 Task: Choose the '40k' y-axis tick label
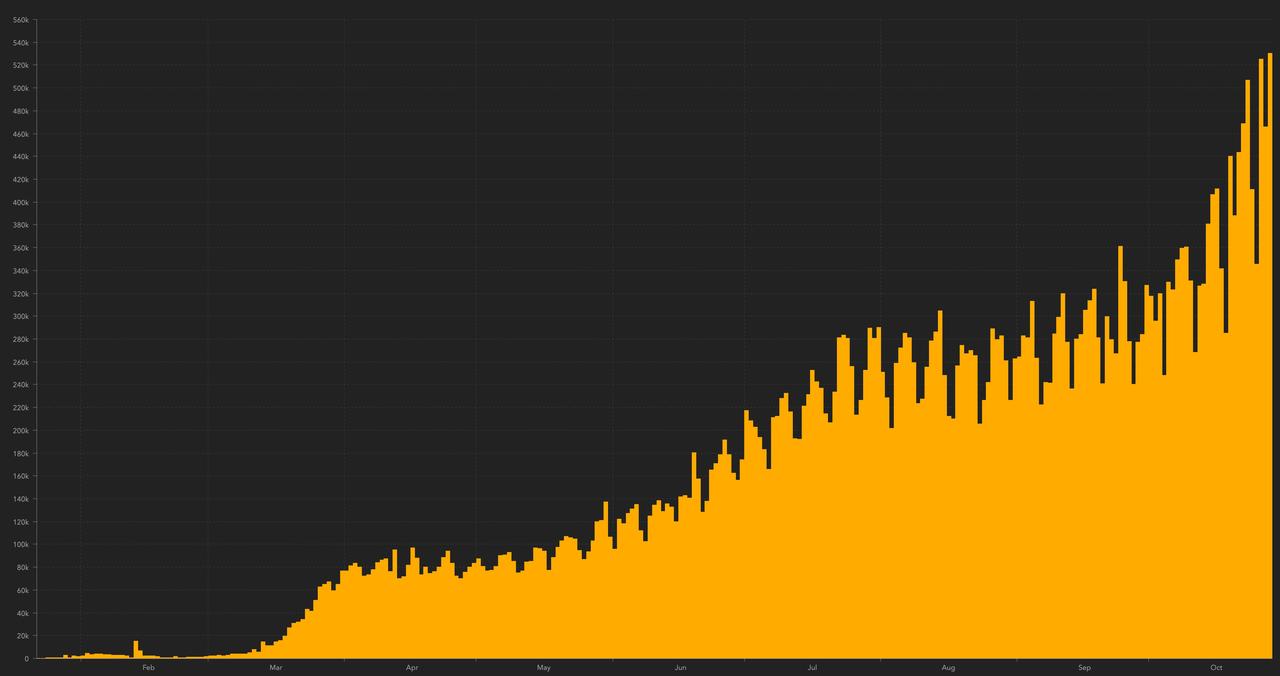(x=22, y=613)
